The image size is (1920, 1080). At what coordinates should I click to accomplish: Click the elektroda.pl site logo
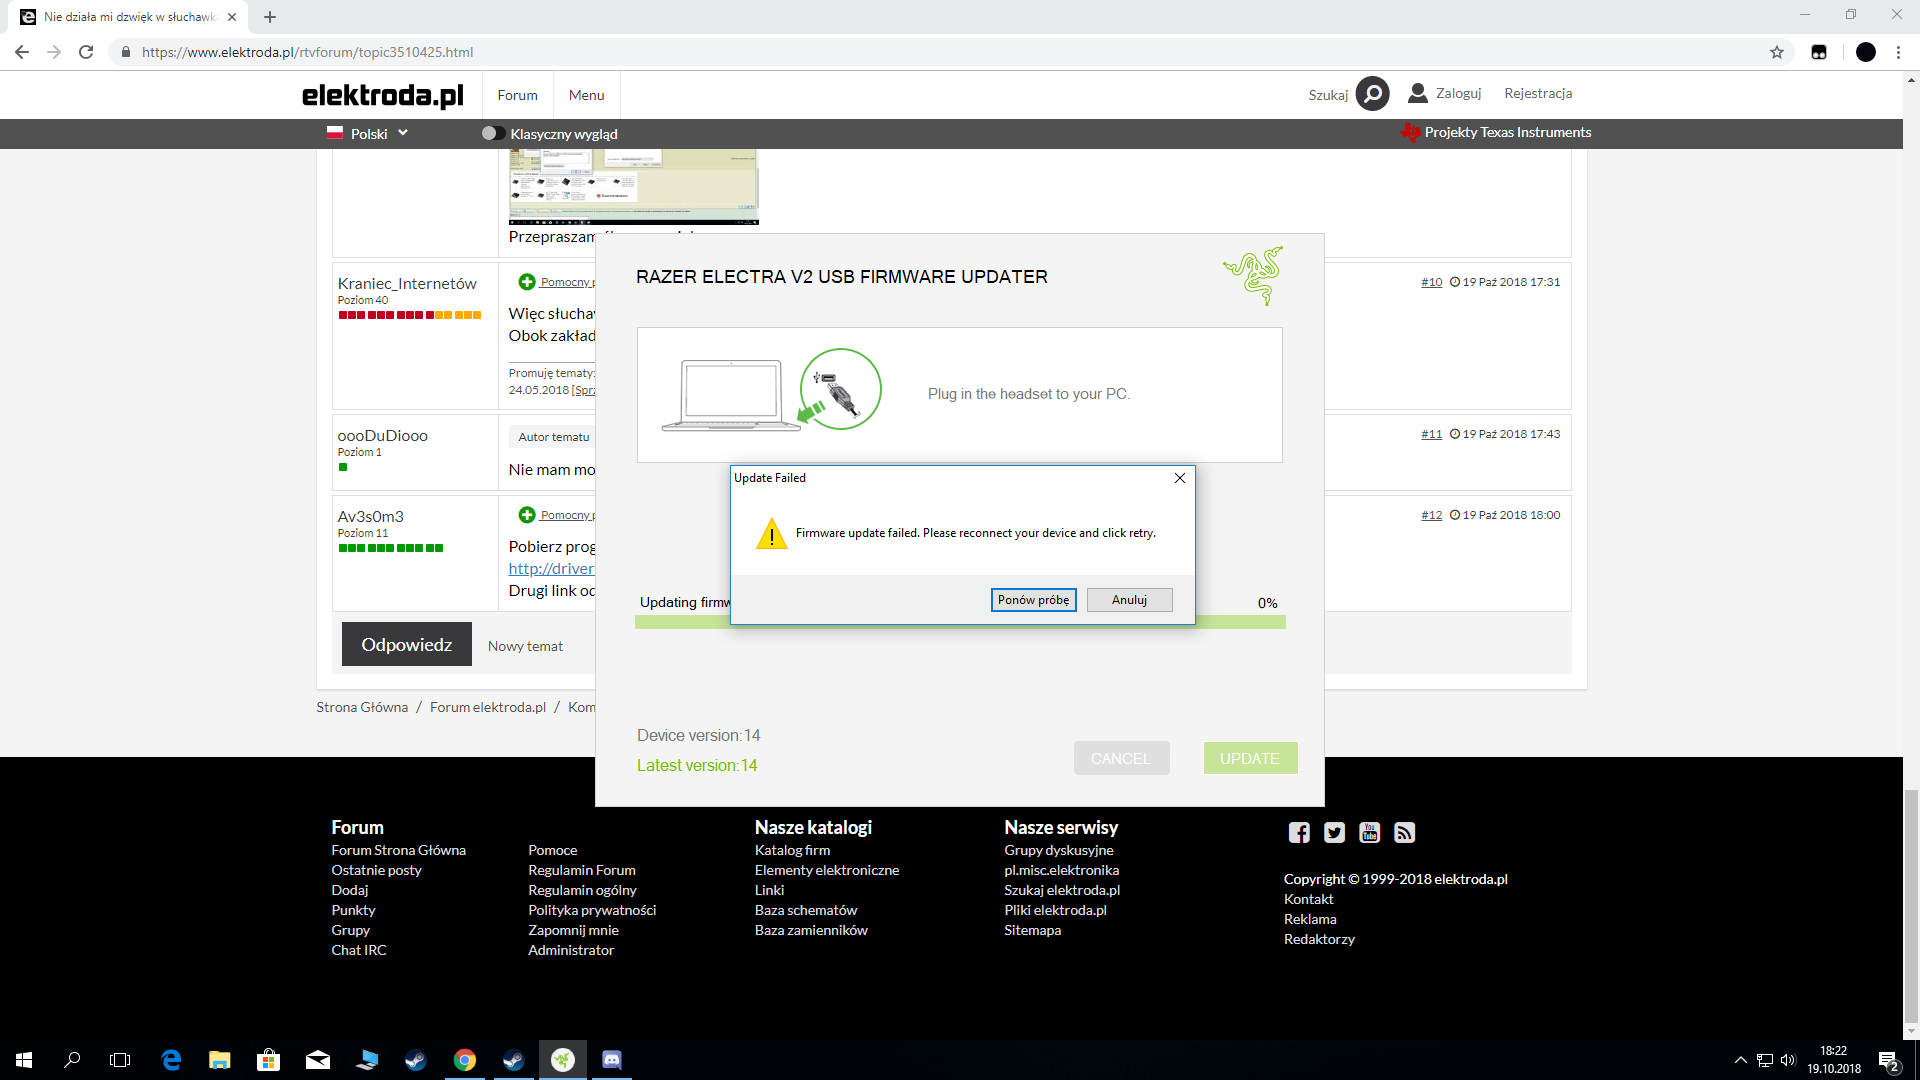click(x=382, y=95)
